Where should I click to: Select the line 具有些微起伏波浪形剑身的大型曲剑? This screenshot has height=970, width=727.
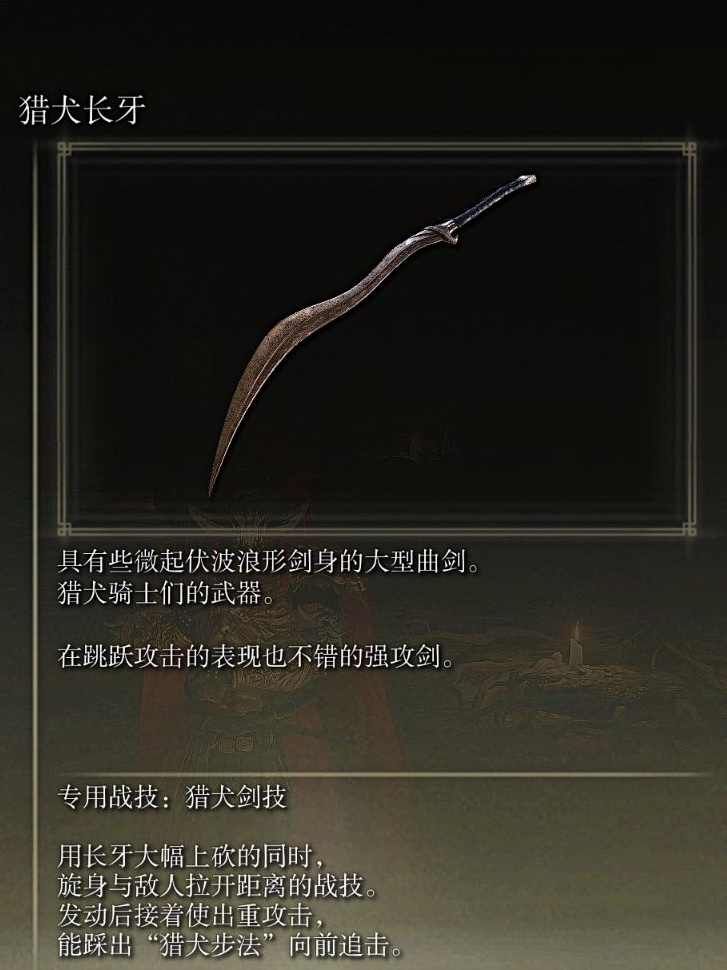click(269, 562)
